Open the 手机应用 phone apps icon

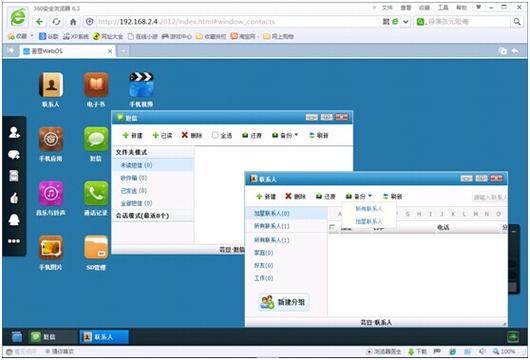[51, 139]
